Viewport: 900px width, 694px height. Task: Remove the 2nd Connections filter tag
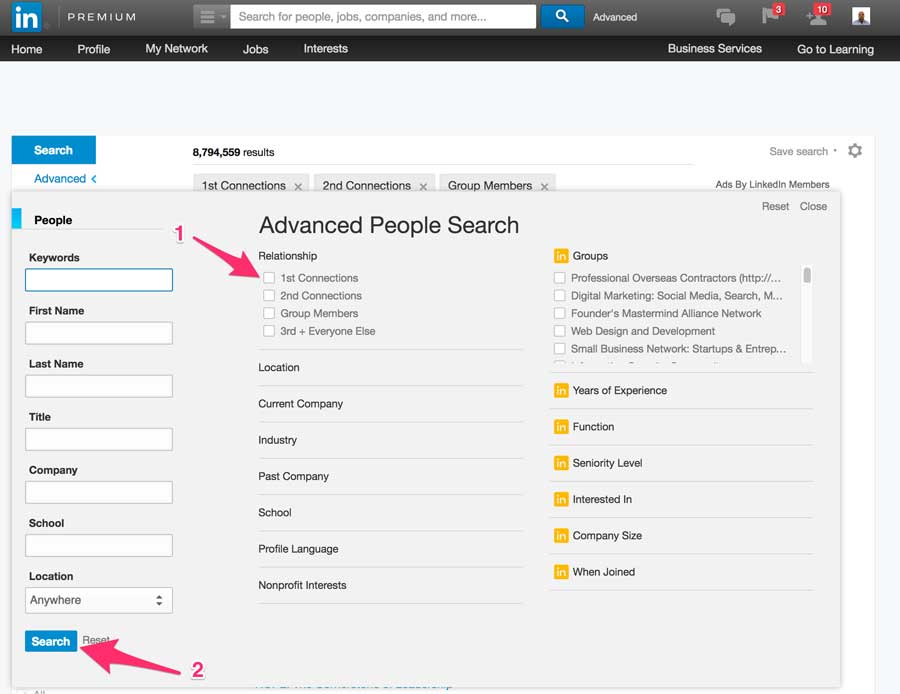[x=423, y=187]
